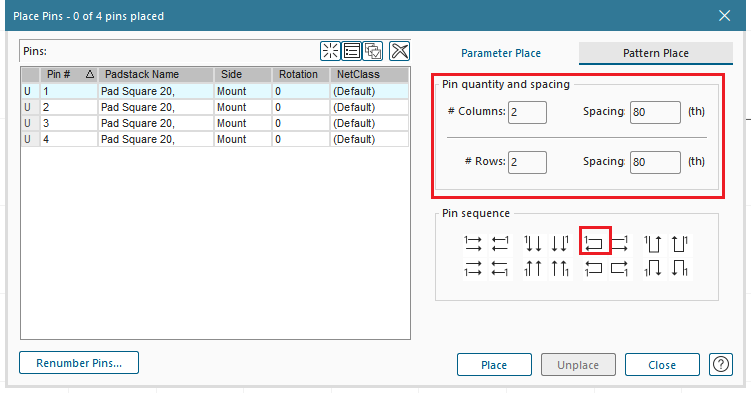751x393 pixels.
Task: Select horizontal serpentine sequence starting top-right
Action: tap(620, 243)
